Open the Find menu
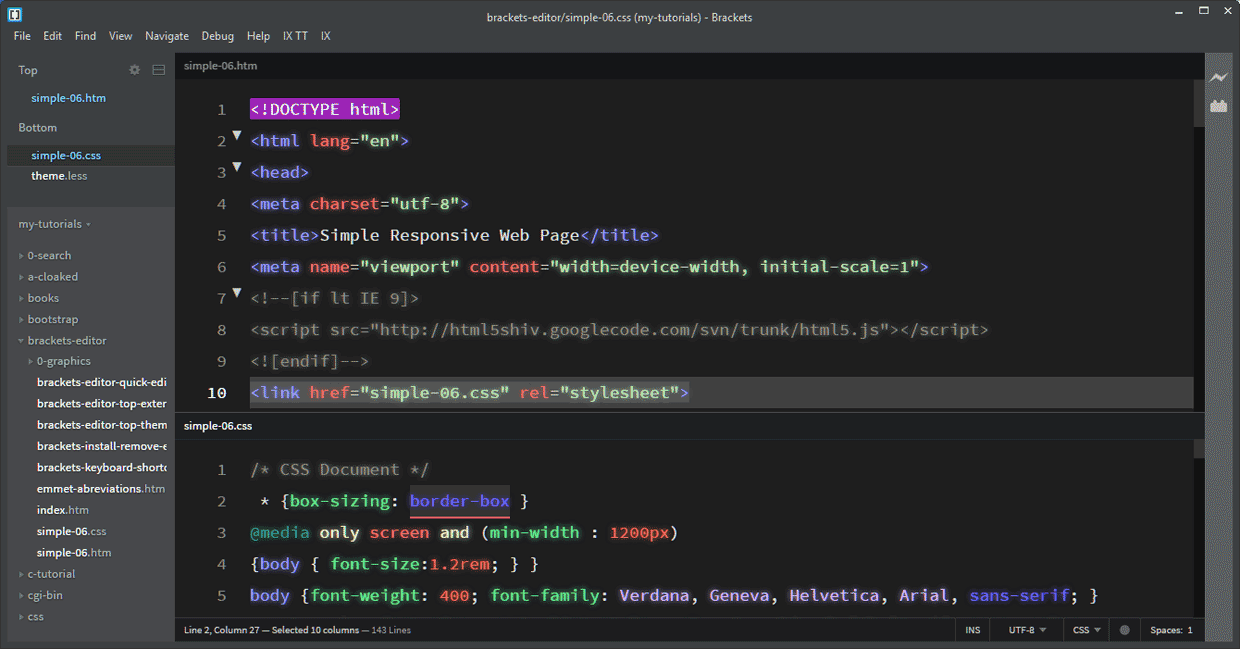The height and width of the screenshot is (649, 1240). tap(86, 36)
